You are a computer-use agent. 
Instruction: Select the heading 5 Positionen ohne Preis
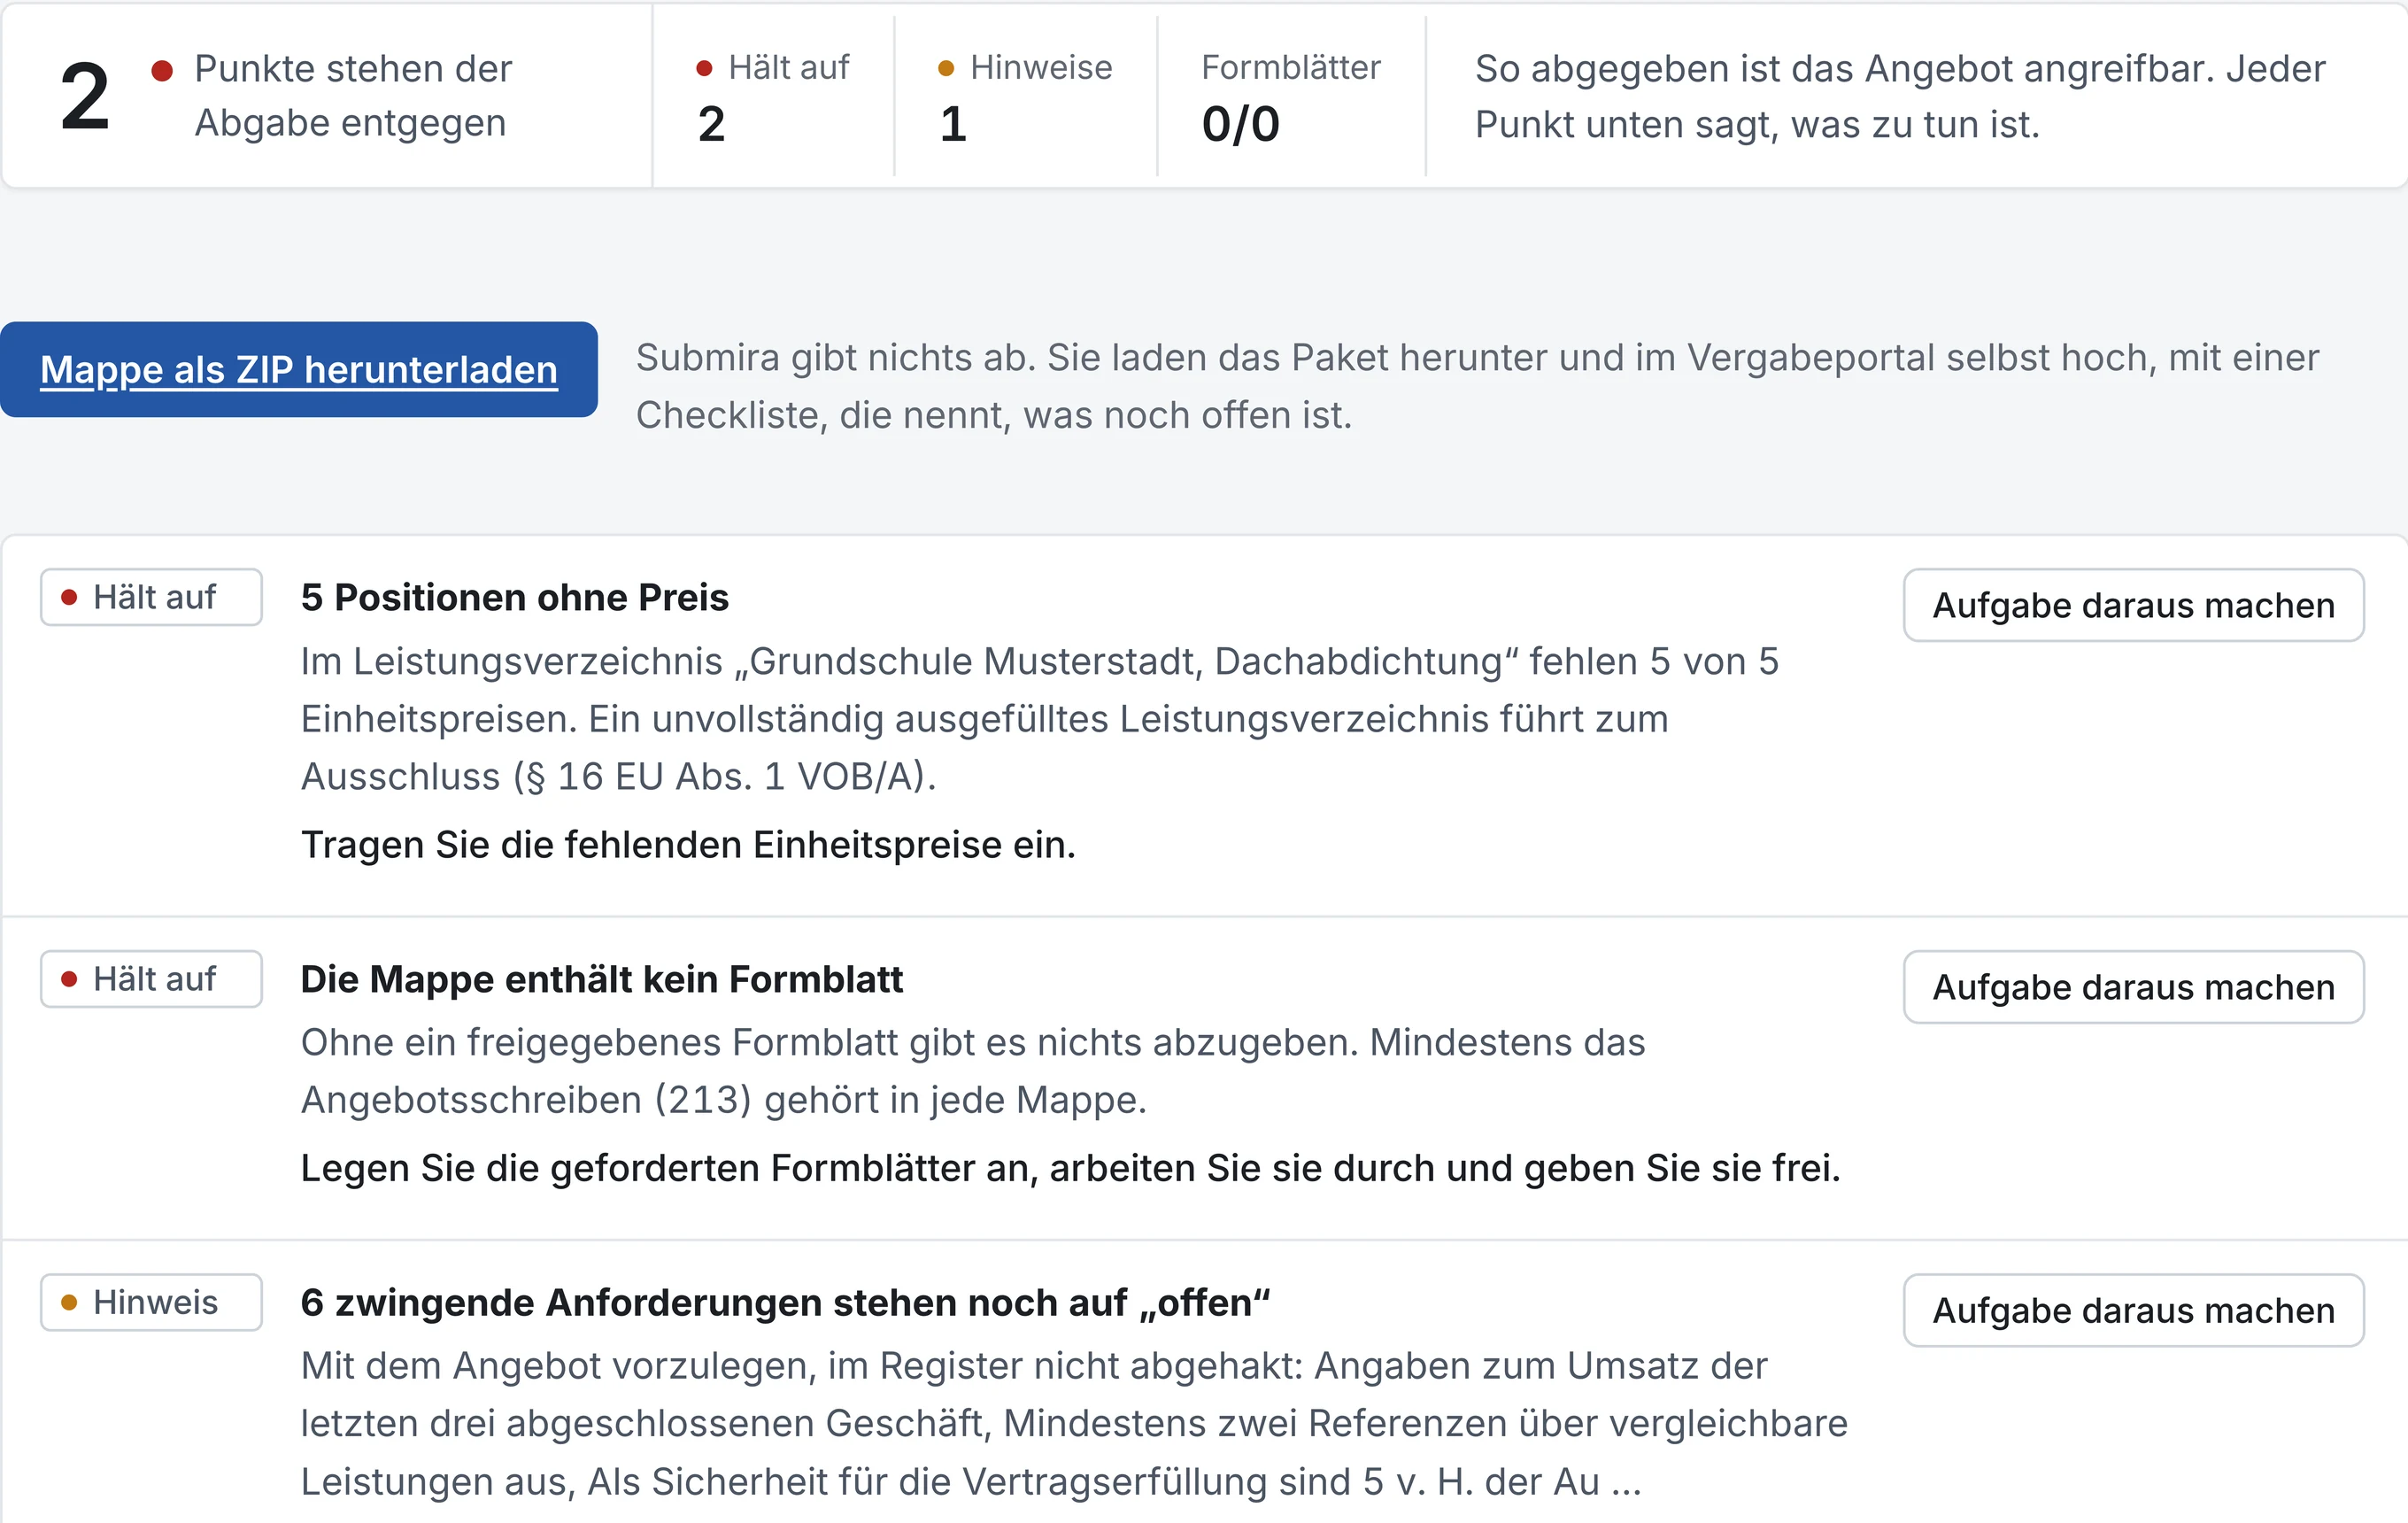[x=514, y=597]
